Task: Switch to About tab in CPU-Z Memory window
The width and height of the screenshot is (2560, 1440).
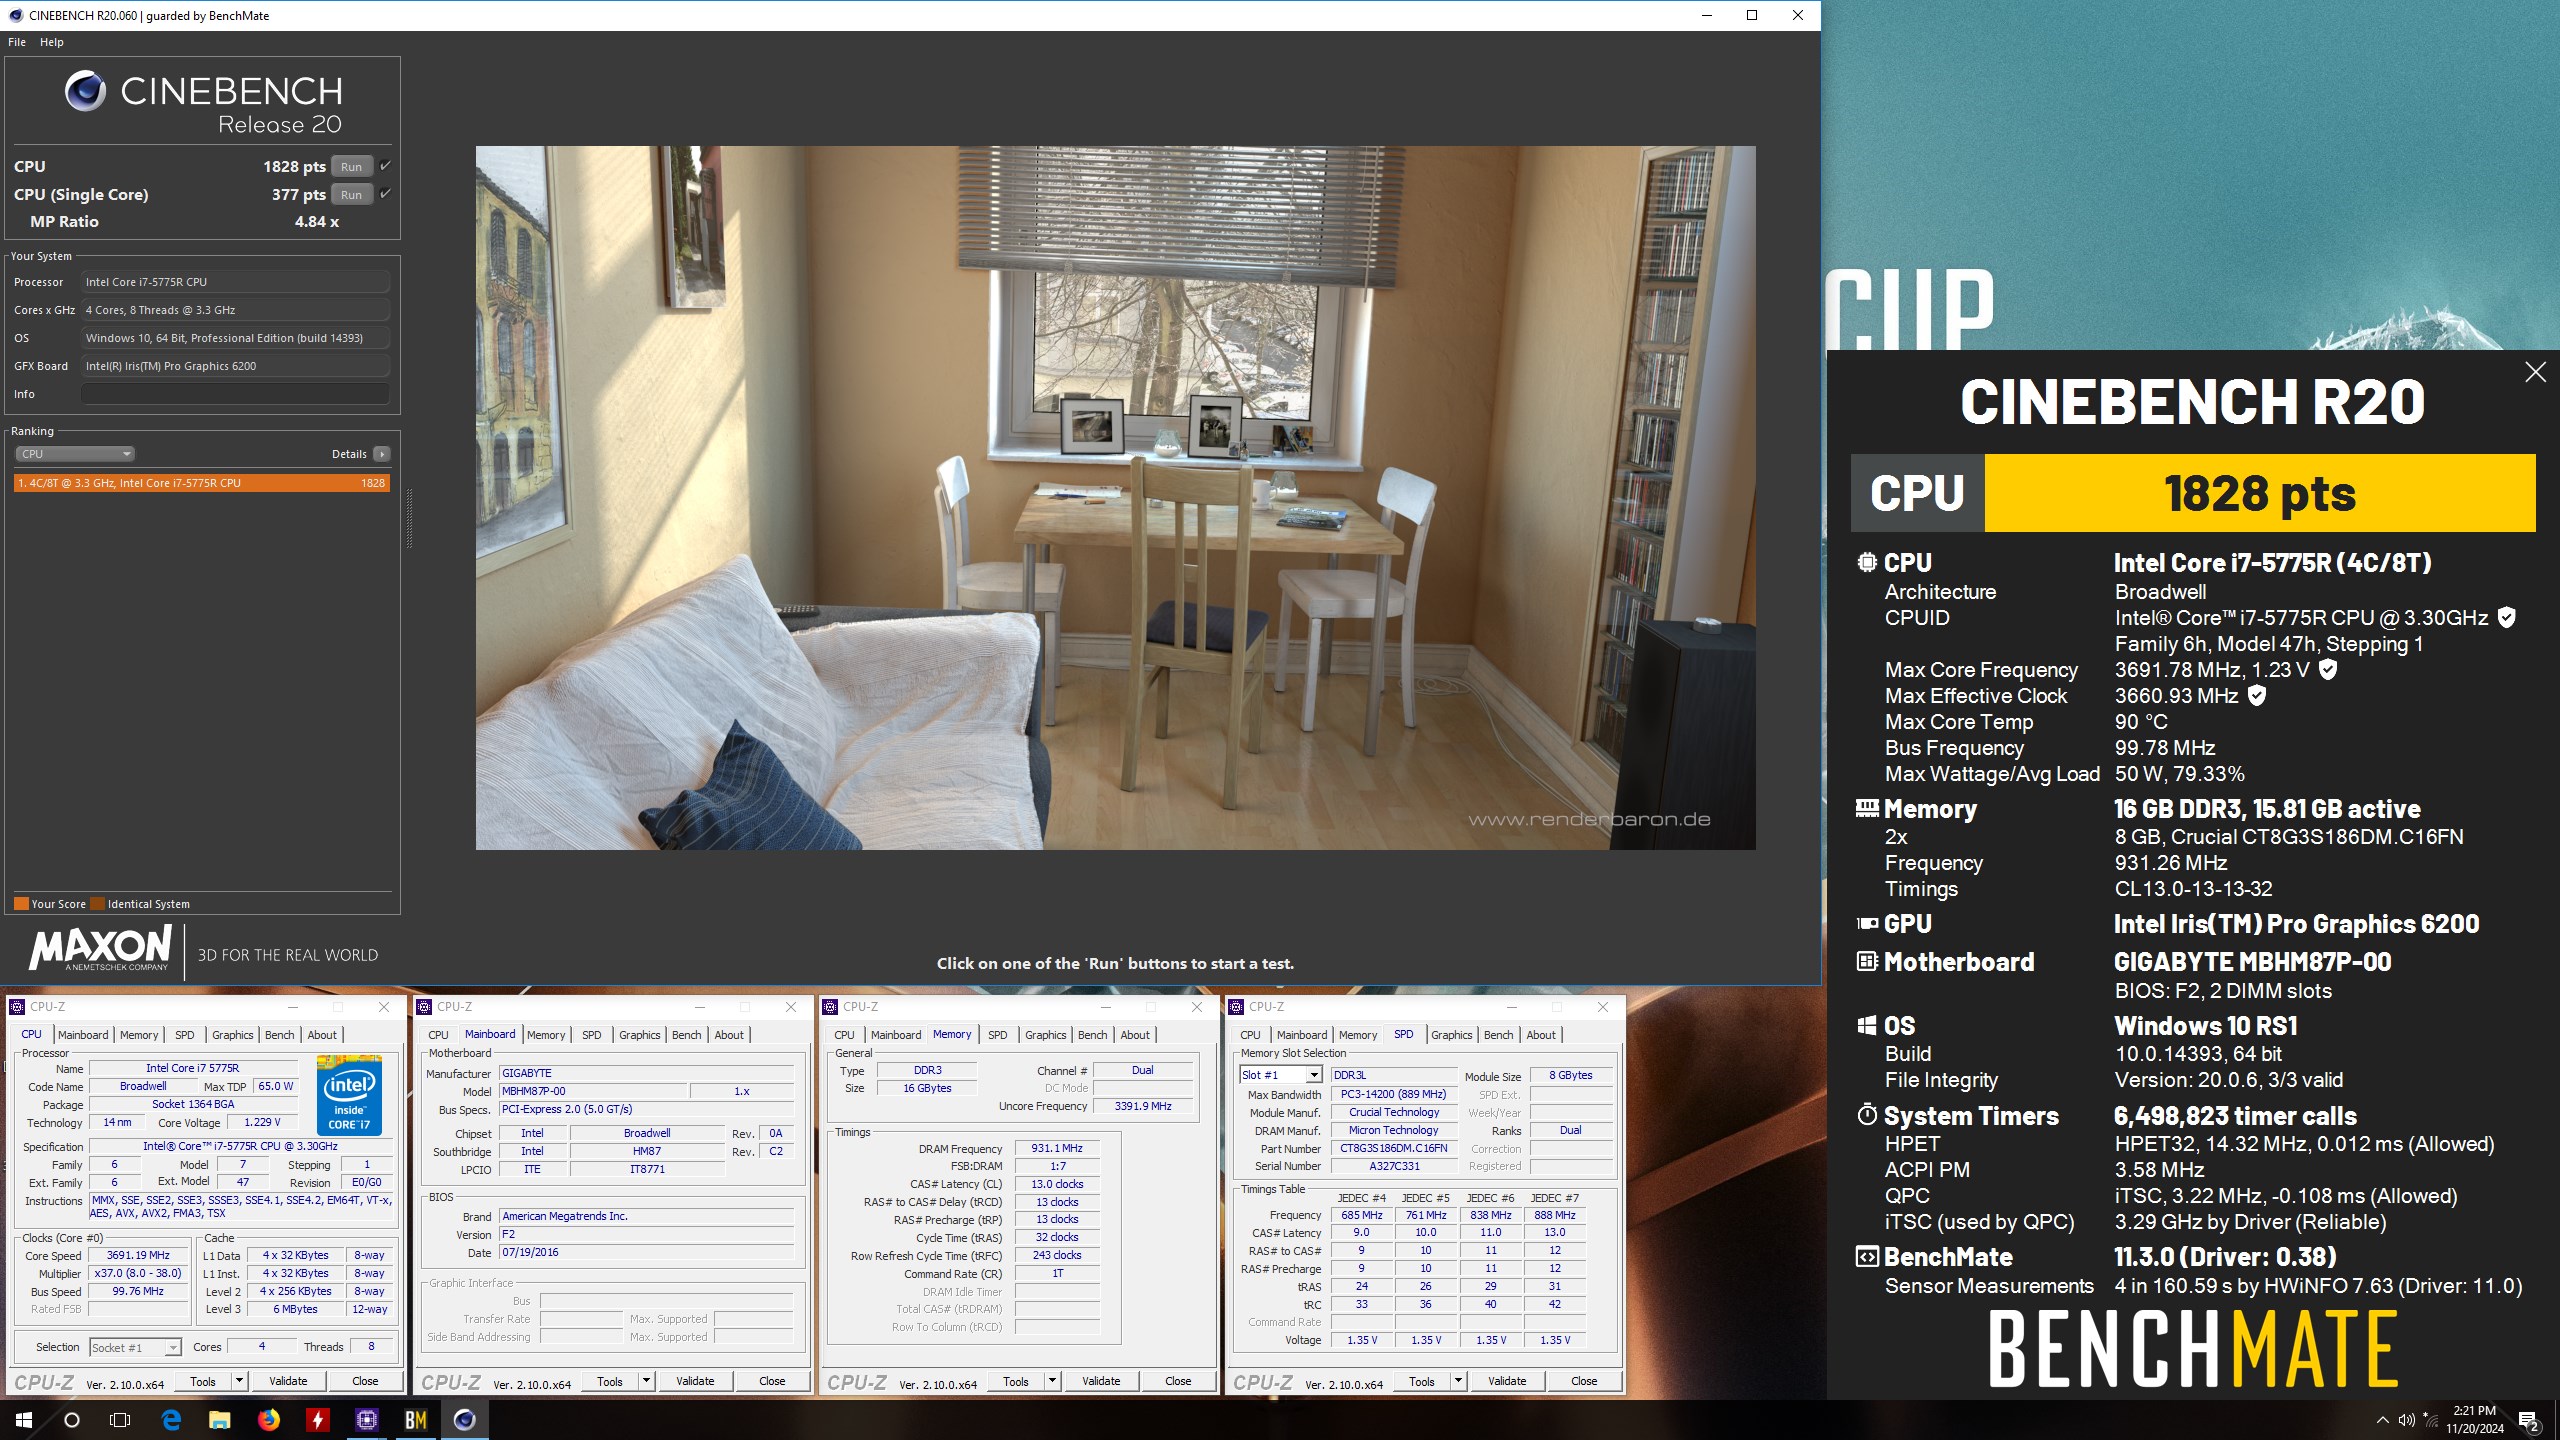Action: pos(1135,1035)
